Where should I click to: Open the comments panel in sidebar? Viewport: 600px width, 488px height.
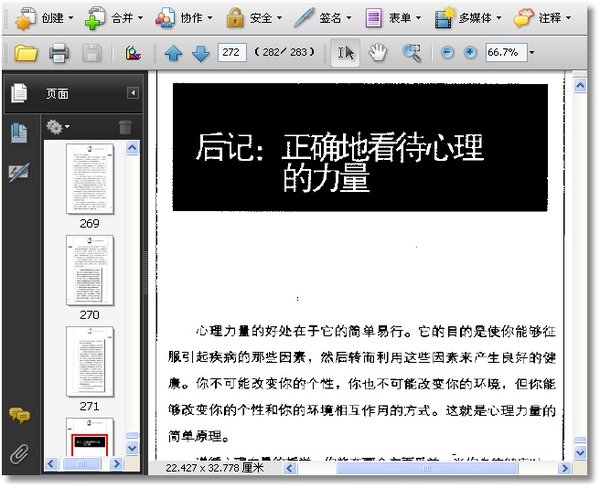tap(18, 415)
